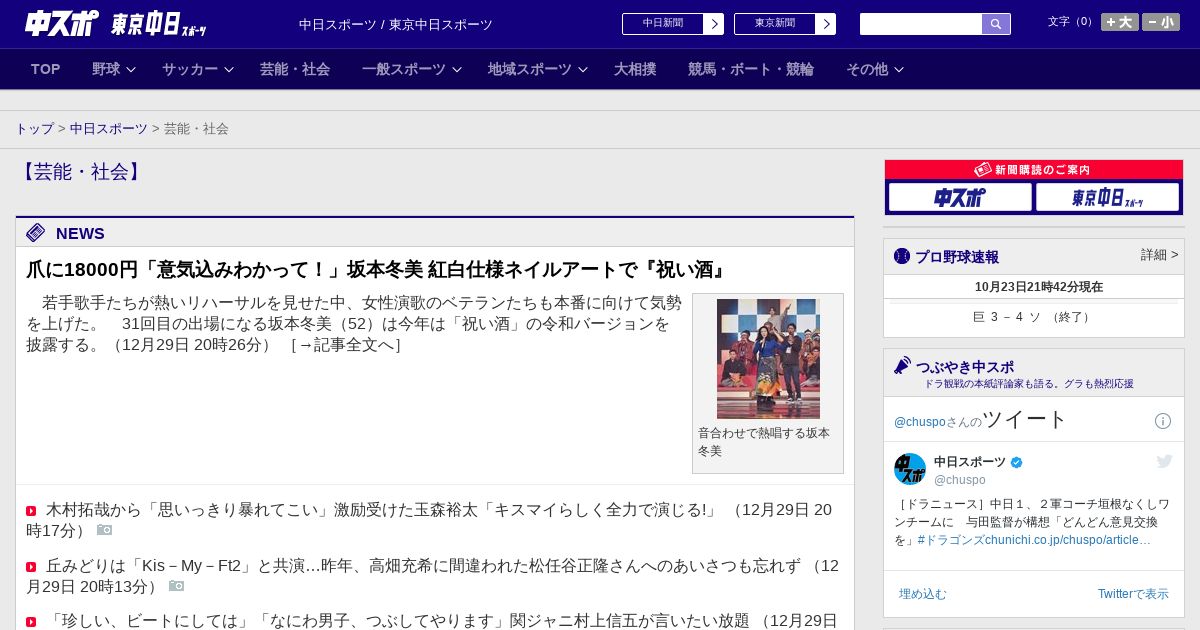The height and width of the screenshot is (630, 1200).
Task: Open the その他 menu
Action: click(867, 69)
